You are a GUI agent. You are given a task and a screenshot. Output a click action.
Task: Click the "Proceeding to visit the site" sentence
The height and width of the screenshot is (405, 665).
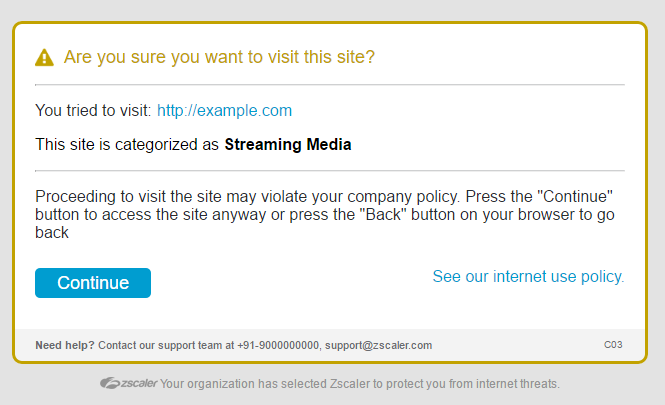[180, 196]
